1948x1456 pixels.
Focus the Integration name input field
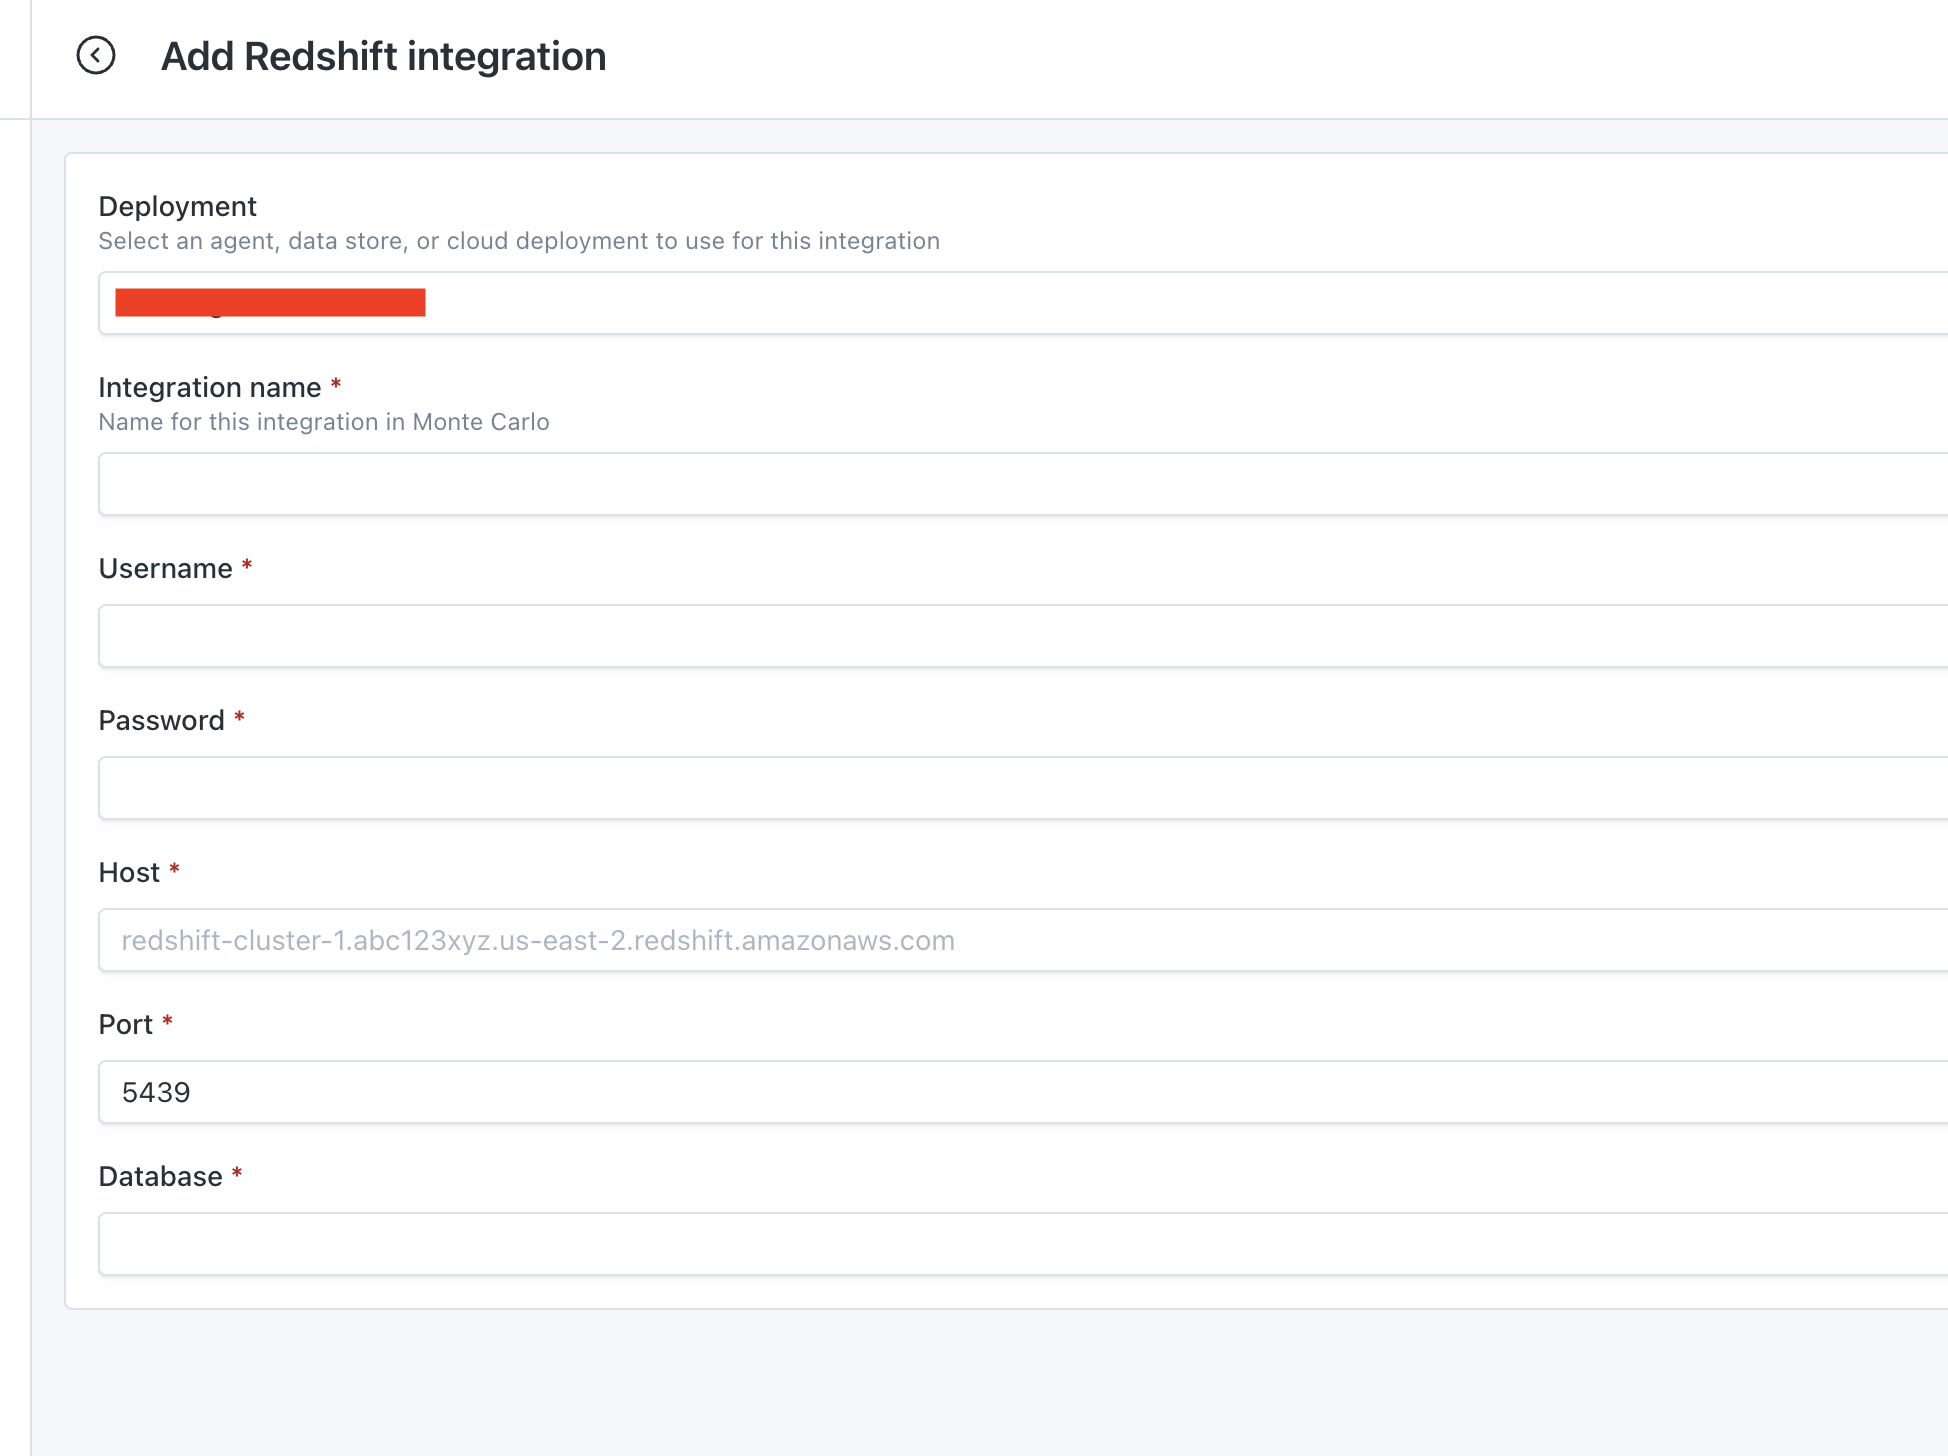point(1020,484)
